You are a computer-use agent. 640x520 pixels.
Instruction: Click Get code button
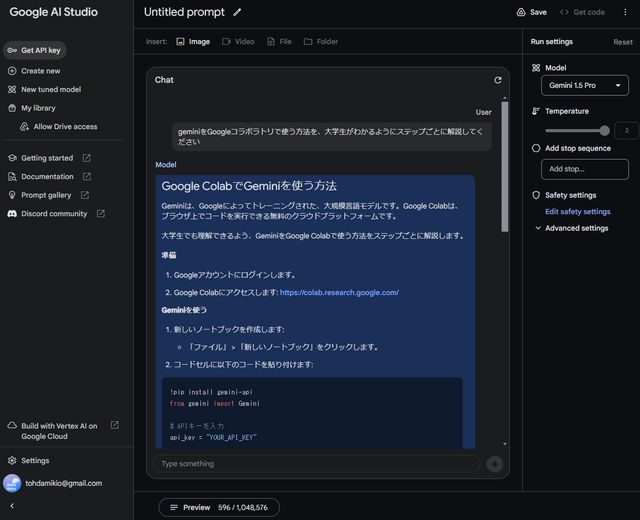(582, 12)
